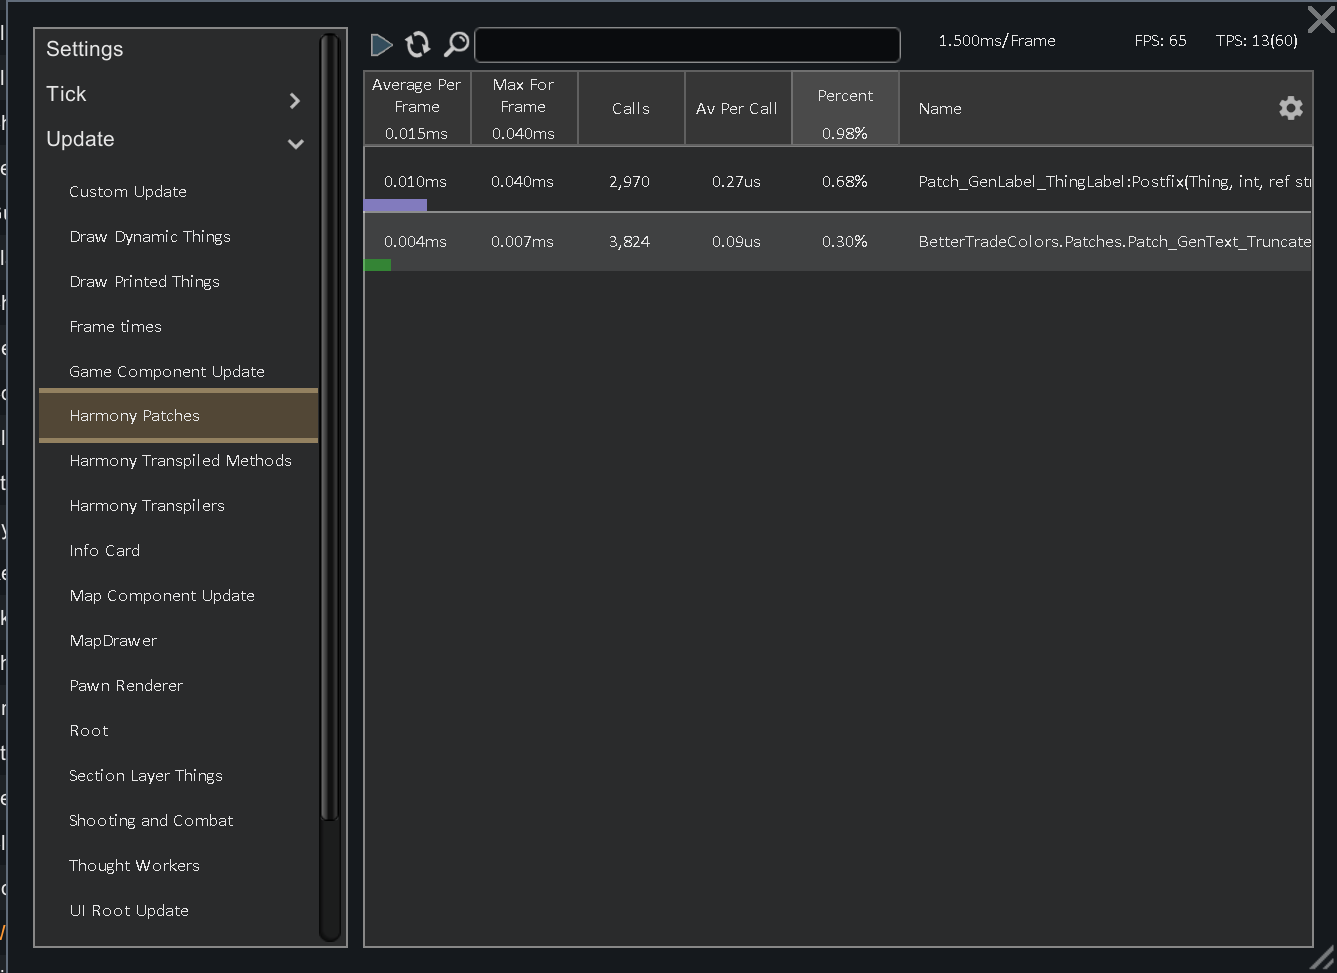
Task: Open the Settings section
Action: pyautogui.click(x=85, y=49)
